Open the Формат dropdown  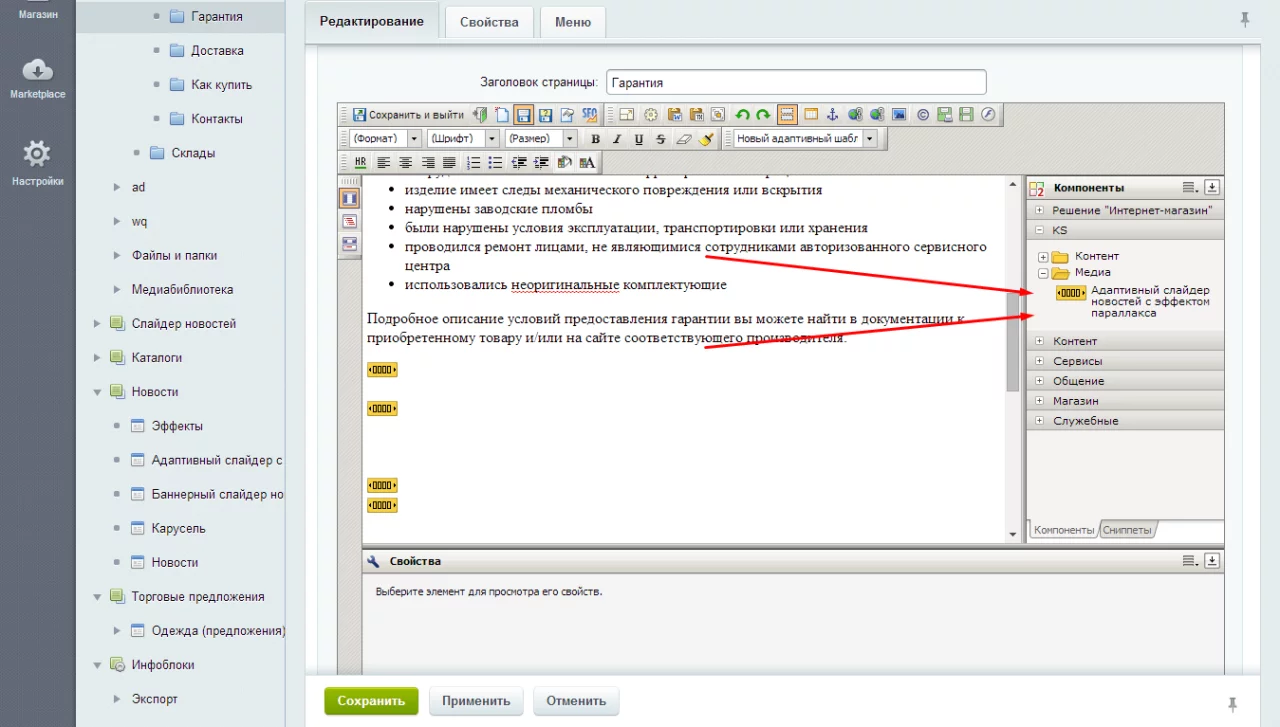(x=386, y=139)
